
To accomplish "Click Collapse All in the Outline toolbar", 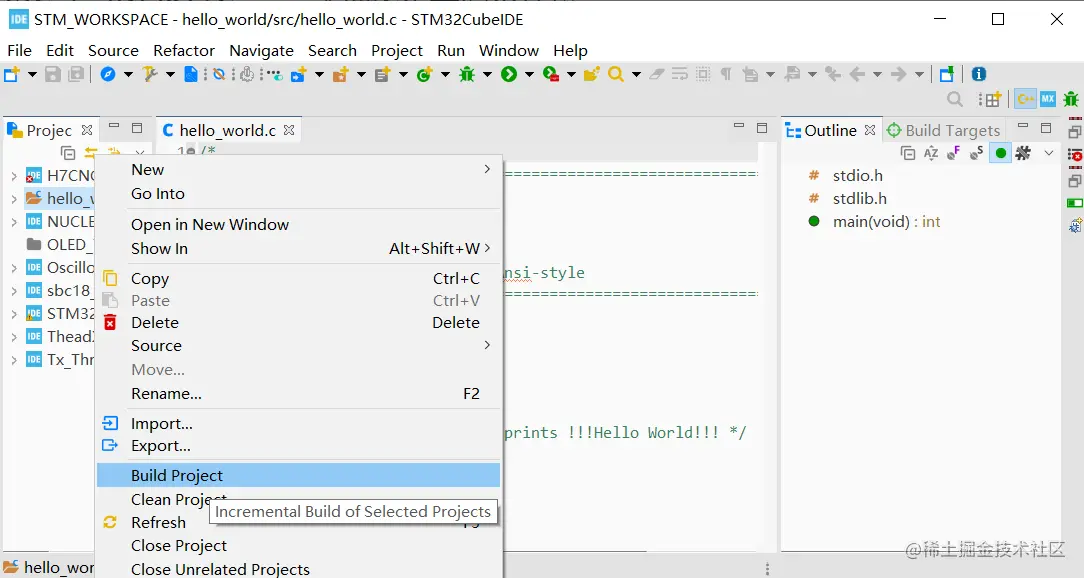I will coord(908,153).
